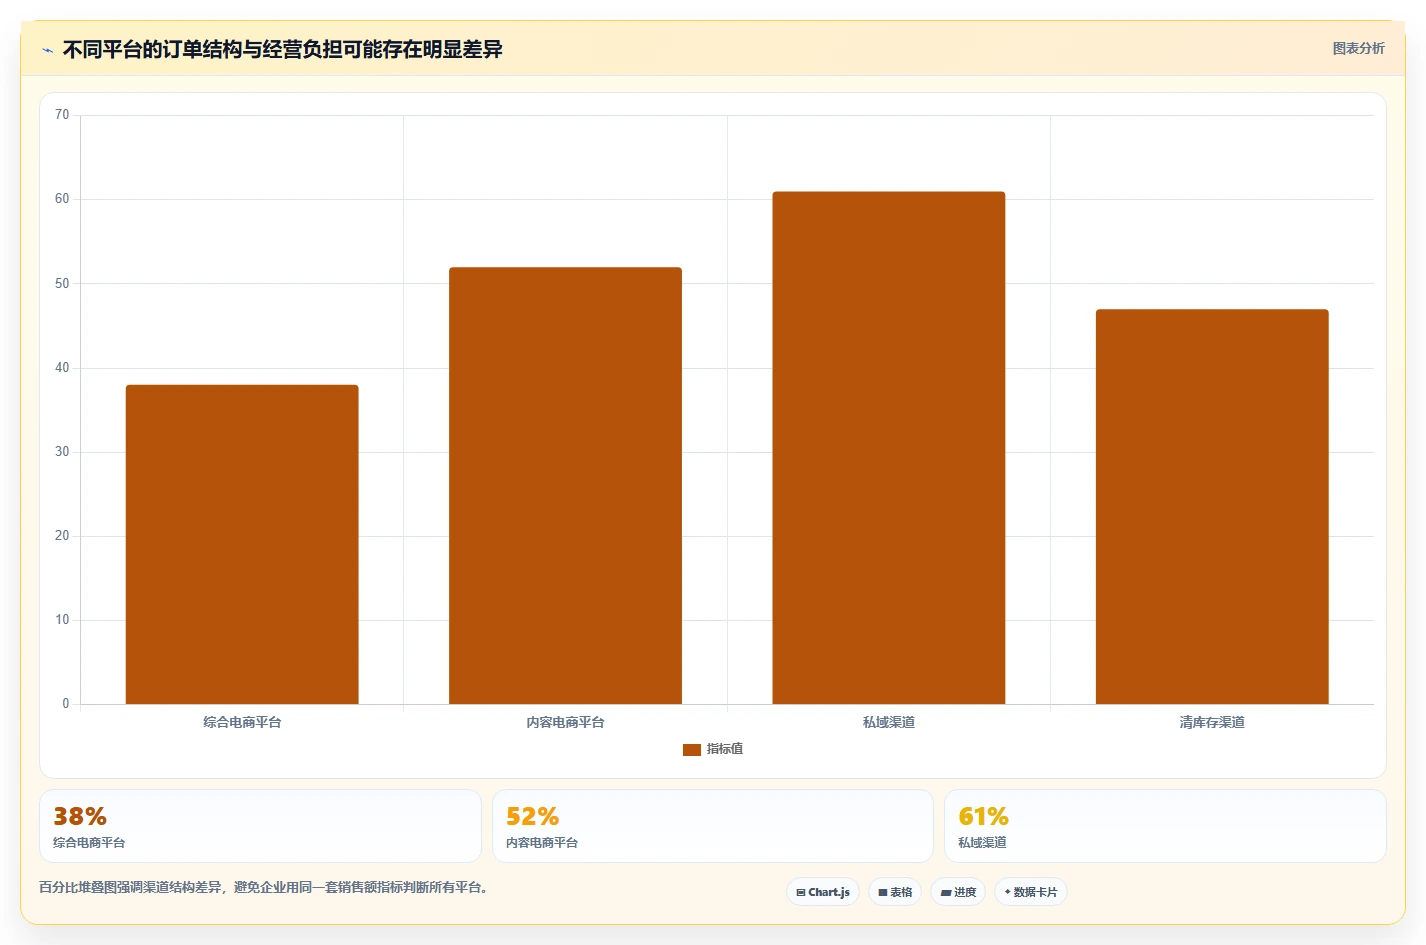Click the y-axis value 50

coord(62,284)
